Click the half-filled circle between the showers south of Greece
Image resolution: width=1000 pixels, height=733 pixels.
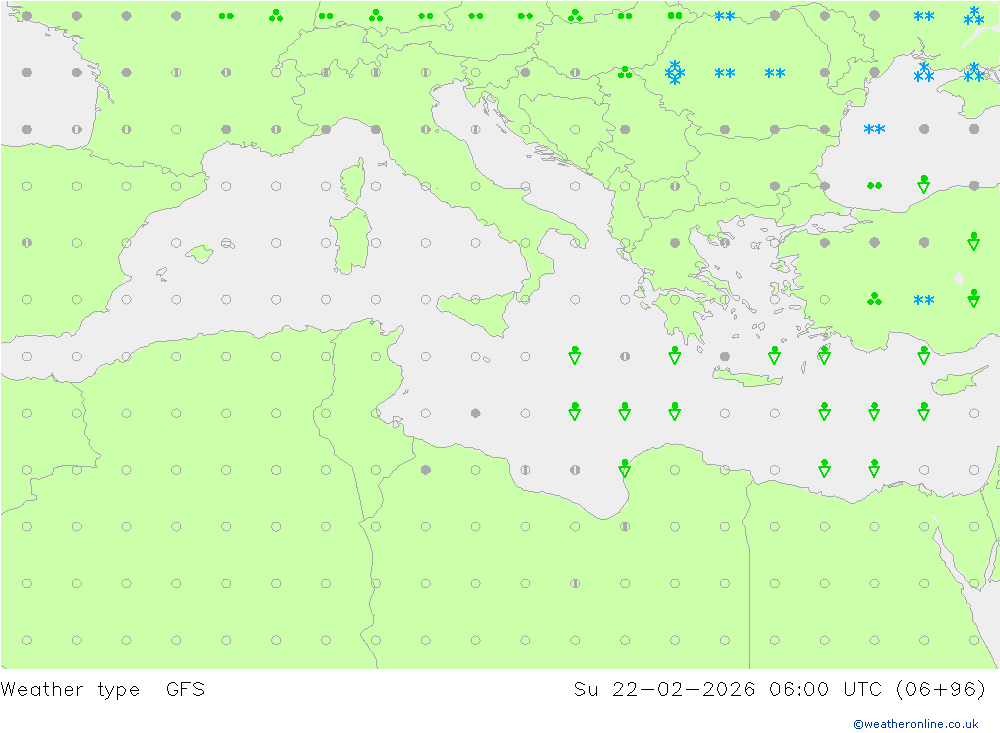pos(625,356)
